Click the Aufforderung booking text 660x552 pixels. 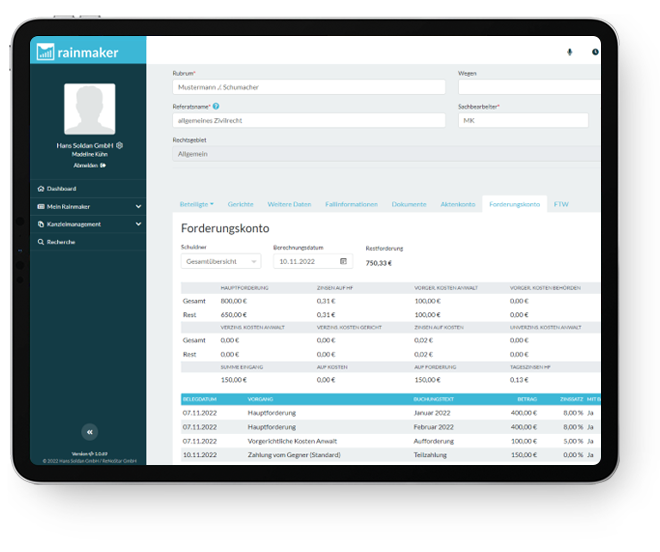click(434, 441)
